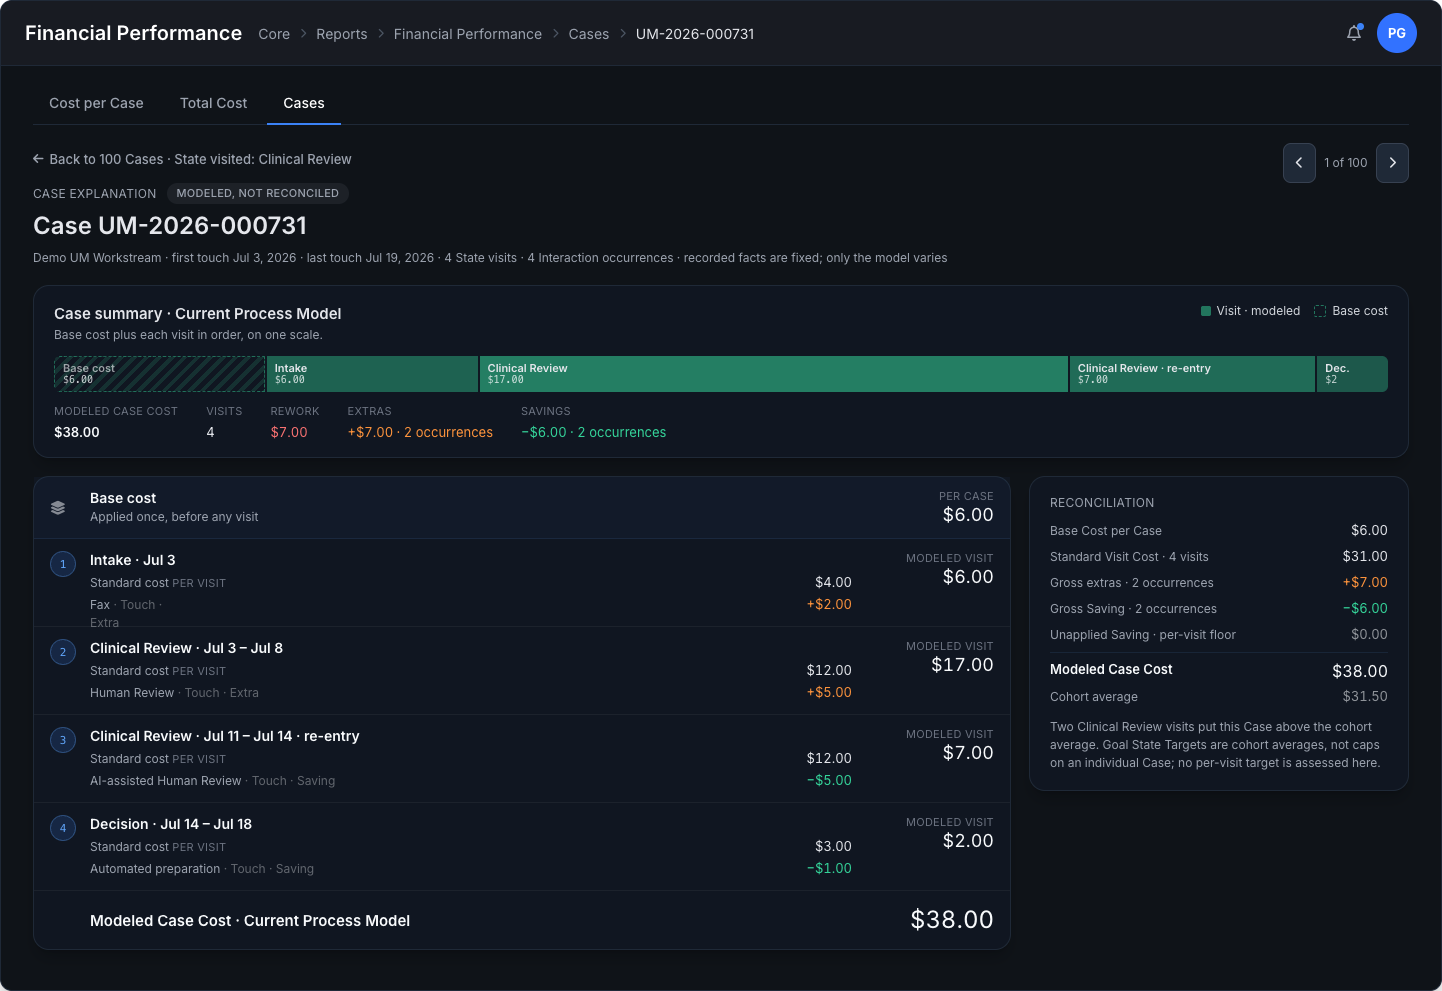This screenshot has width=1442, height=991.
Task: Click the Fax extra +$2.00 amount
Action: click(829, 604)
